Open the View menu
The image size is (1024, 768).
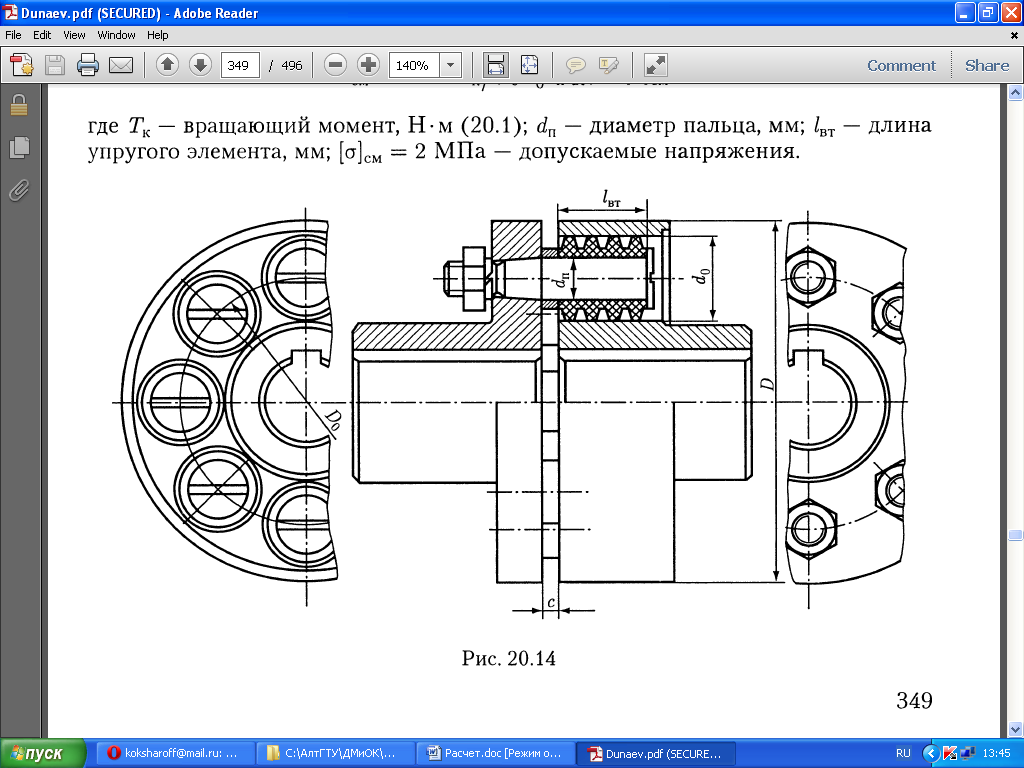pyautogui.click(x=74, y=35)
